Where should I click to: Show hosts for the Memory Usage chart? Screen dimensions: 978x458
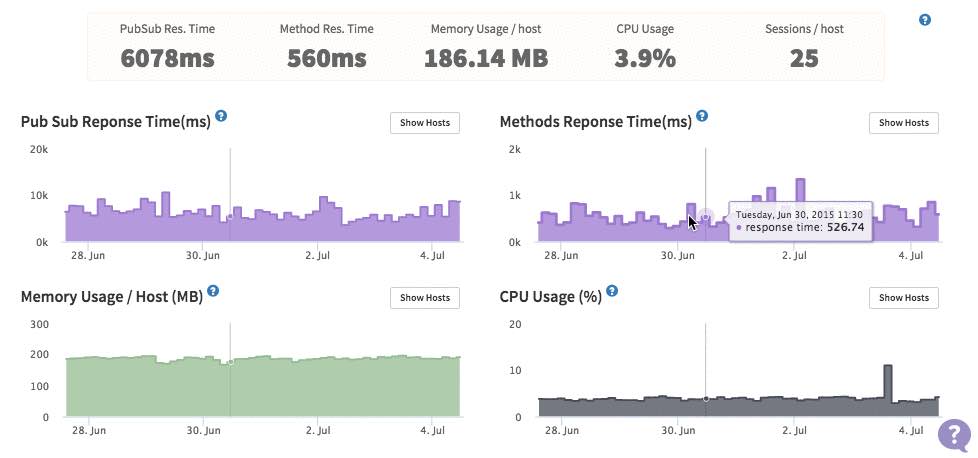point(425,297)
